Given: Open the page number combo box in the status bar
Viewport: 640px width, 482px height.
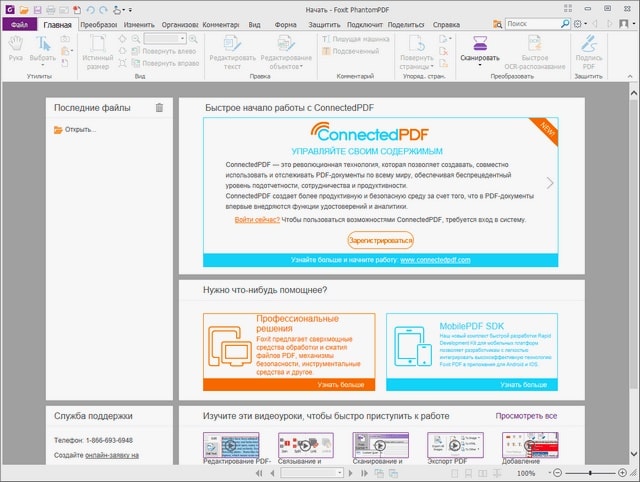Looking at the screenshot, I should (312, 473).
